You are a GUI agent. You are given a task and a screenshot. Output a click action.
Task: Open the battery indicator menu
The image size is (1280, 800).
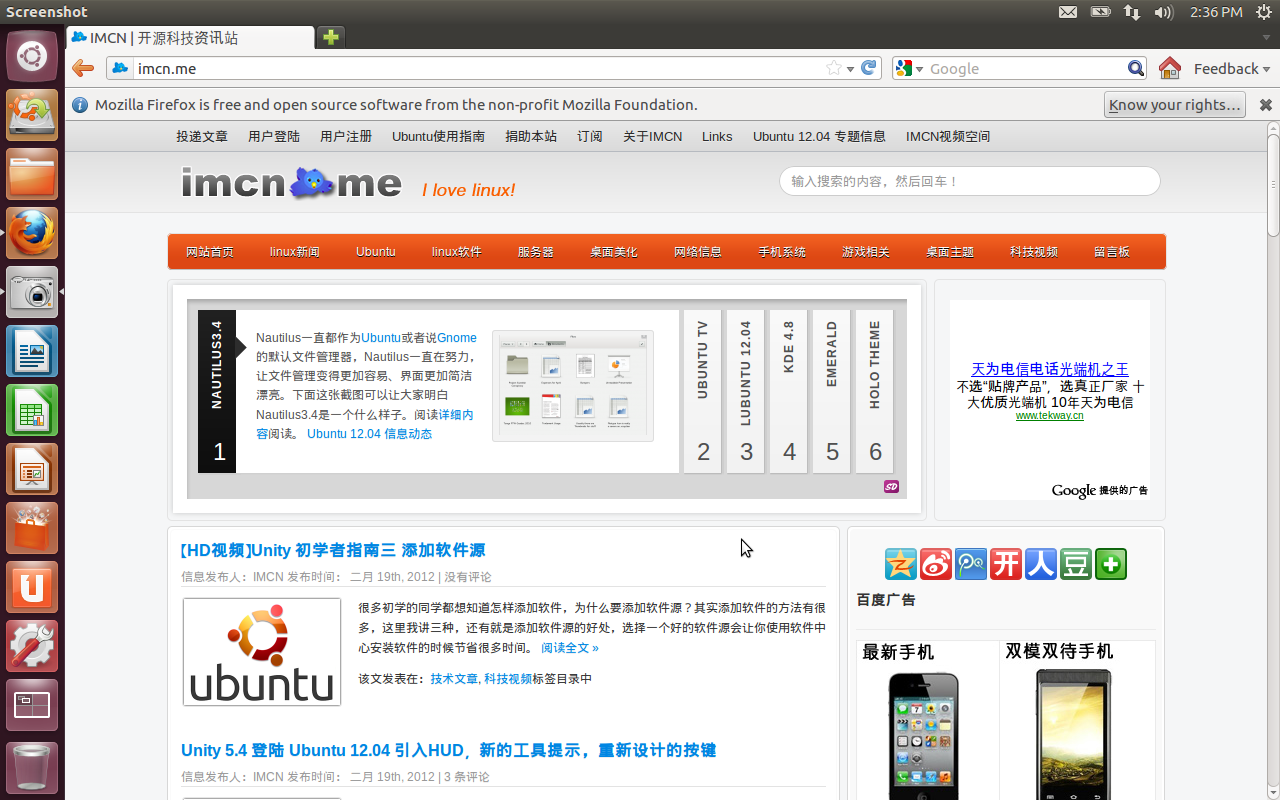pyautogui.click(x=1100, y=12)
